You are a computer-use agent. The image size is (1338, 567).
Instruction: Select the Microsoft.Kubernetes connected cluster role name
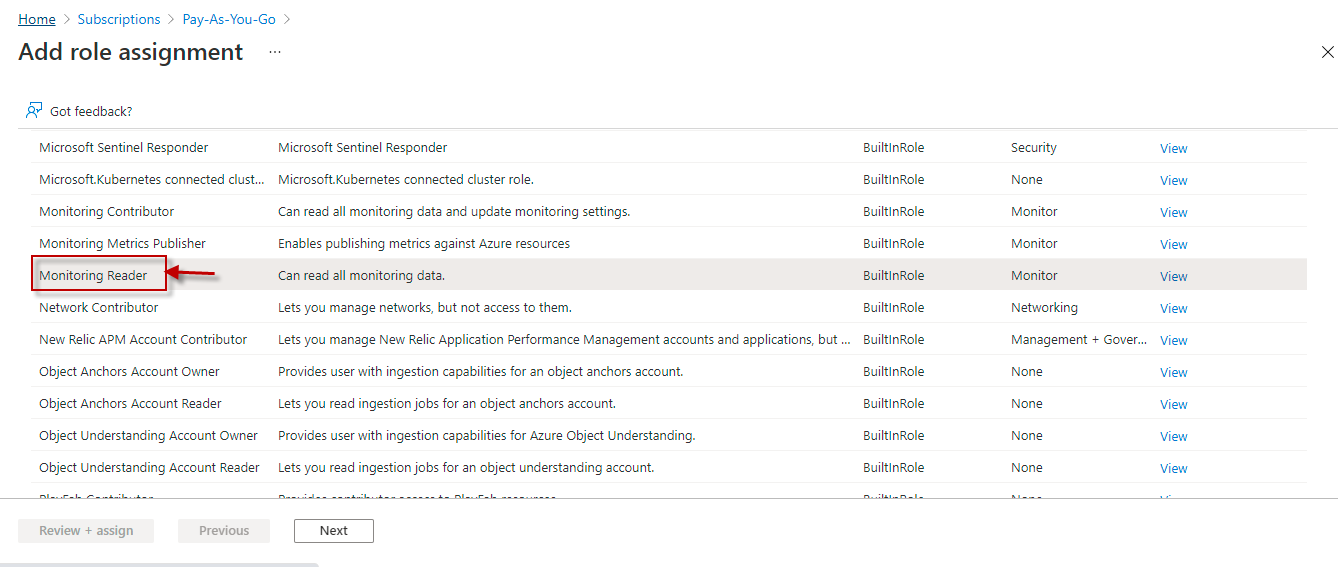coord(152,179)
